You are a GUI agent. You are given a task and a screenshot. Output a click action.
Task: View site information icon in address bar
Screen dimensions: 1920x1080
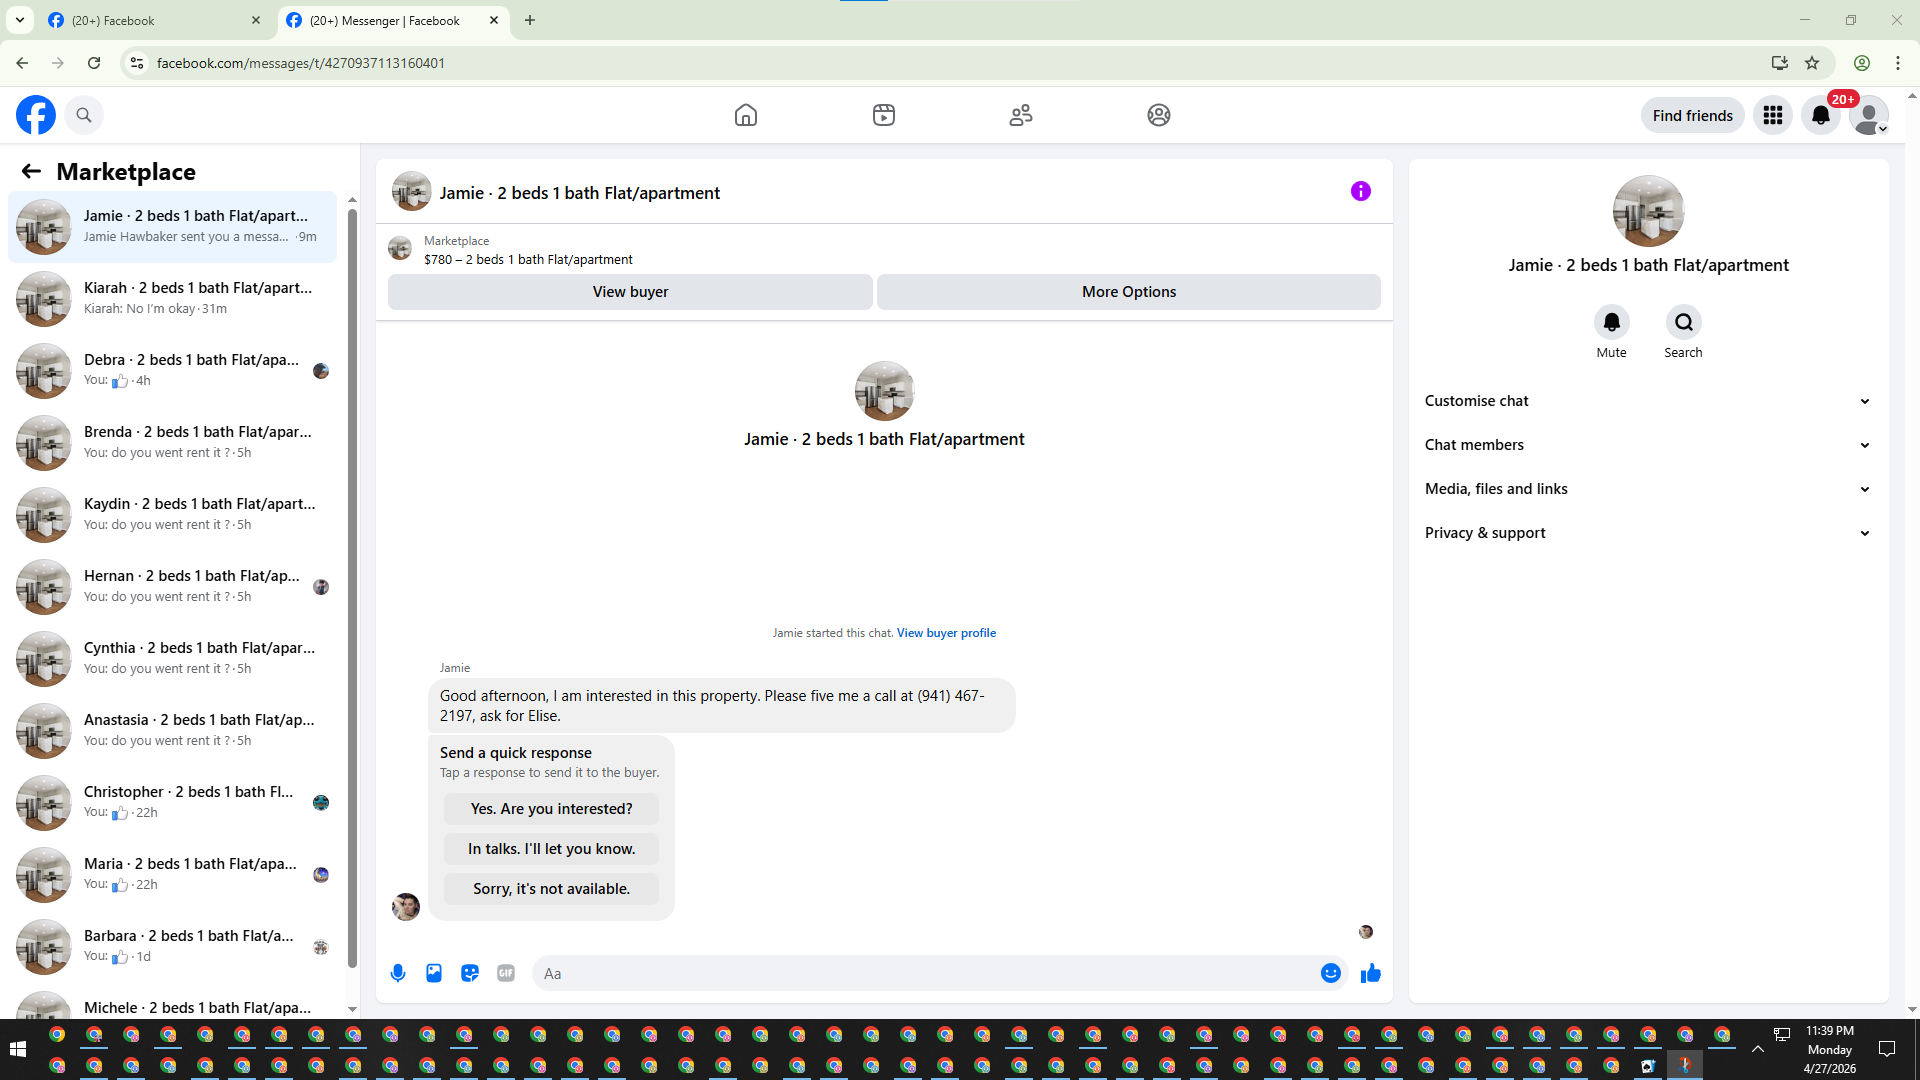pos(137,63)
